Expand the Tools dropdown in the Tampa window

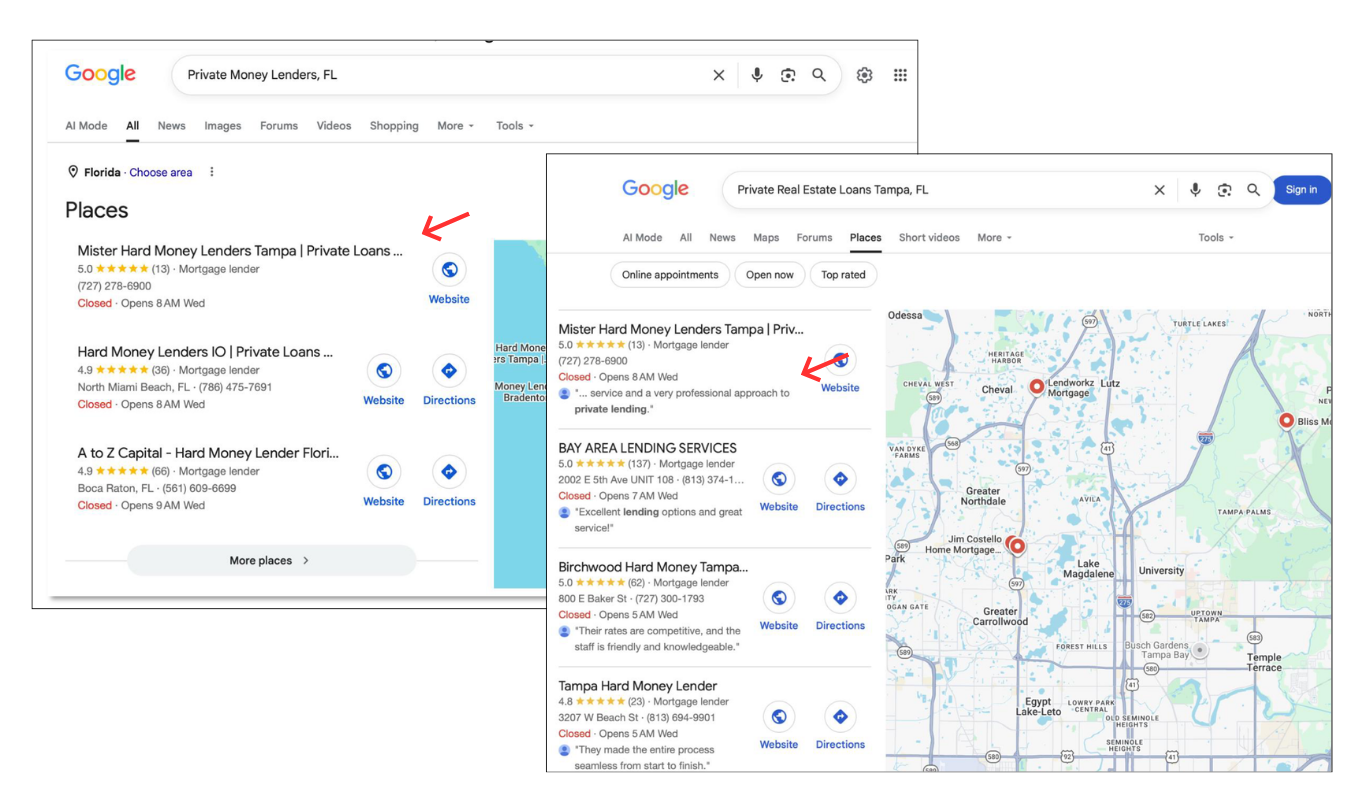point(1216,238)
